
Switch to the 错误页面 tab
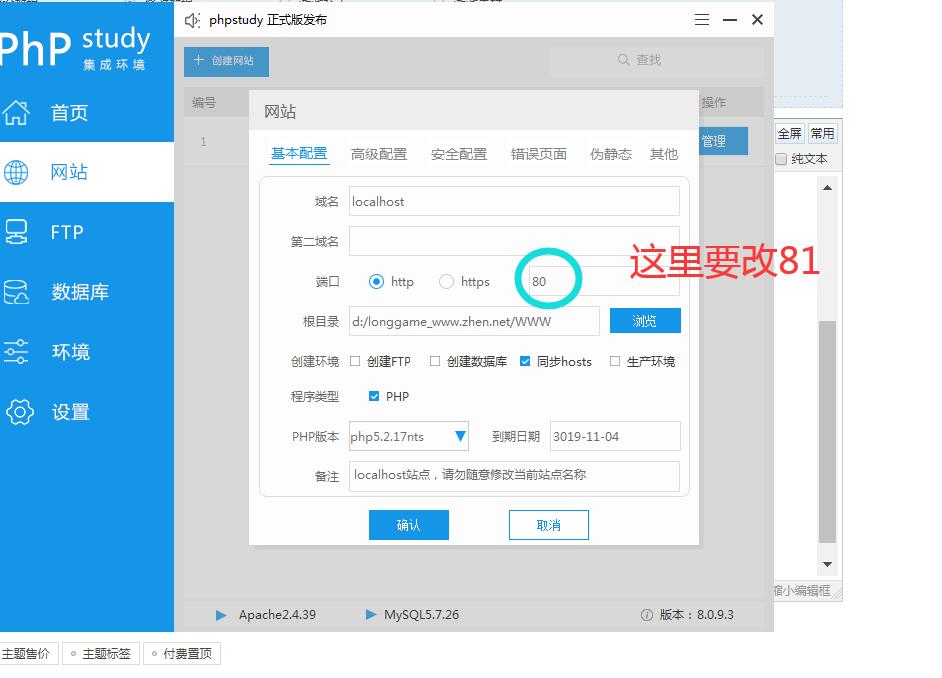tap(539, 154)
